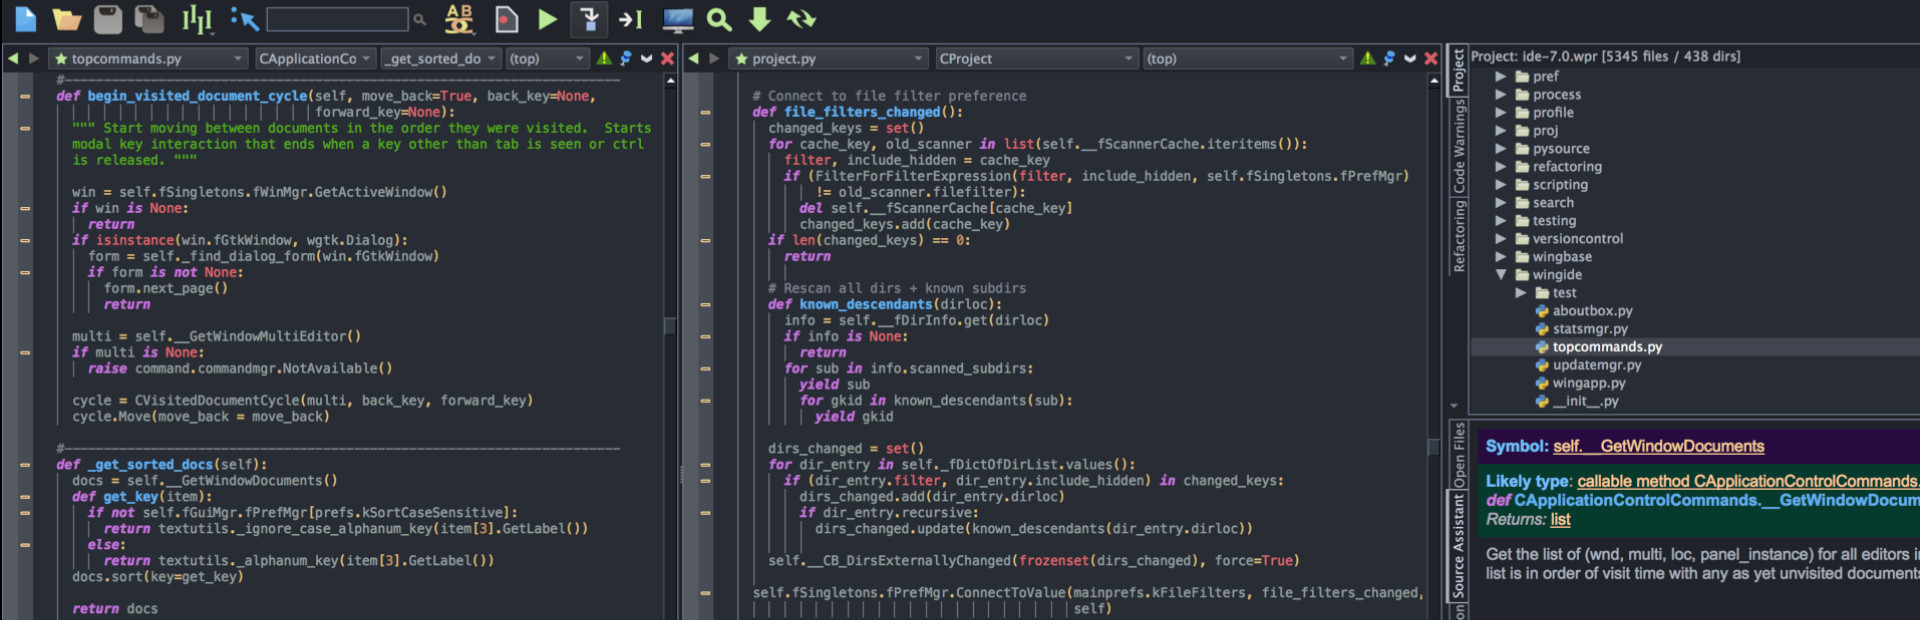
Task: Expand the versioncontrol folder
Action: point(1501,239)
